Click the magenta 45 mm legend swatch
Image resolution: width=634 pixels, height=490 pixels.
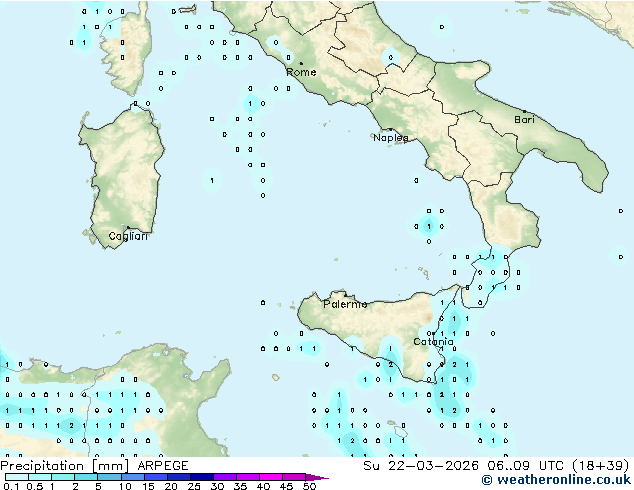pos(294,477)
